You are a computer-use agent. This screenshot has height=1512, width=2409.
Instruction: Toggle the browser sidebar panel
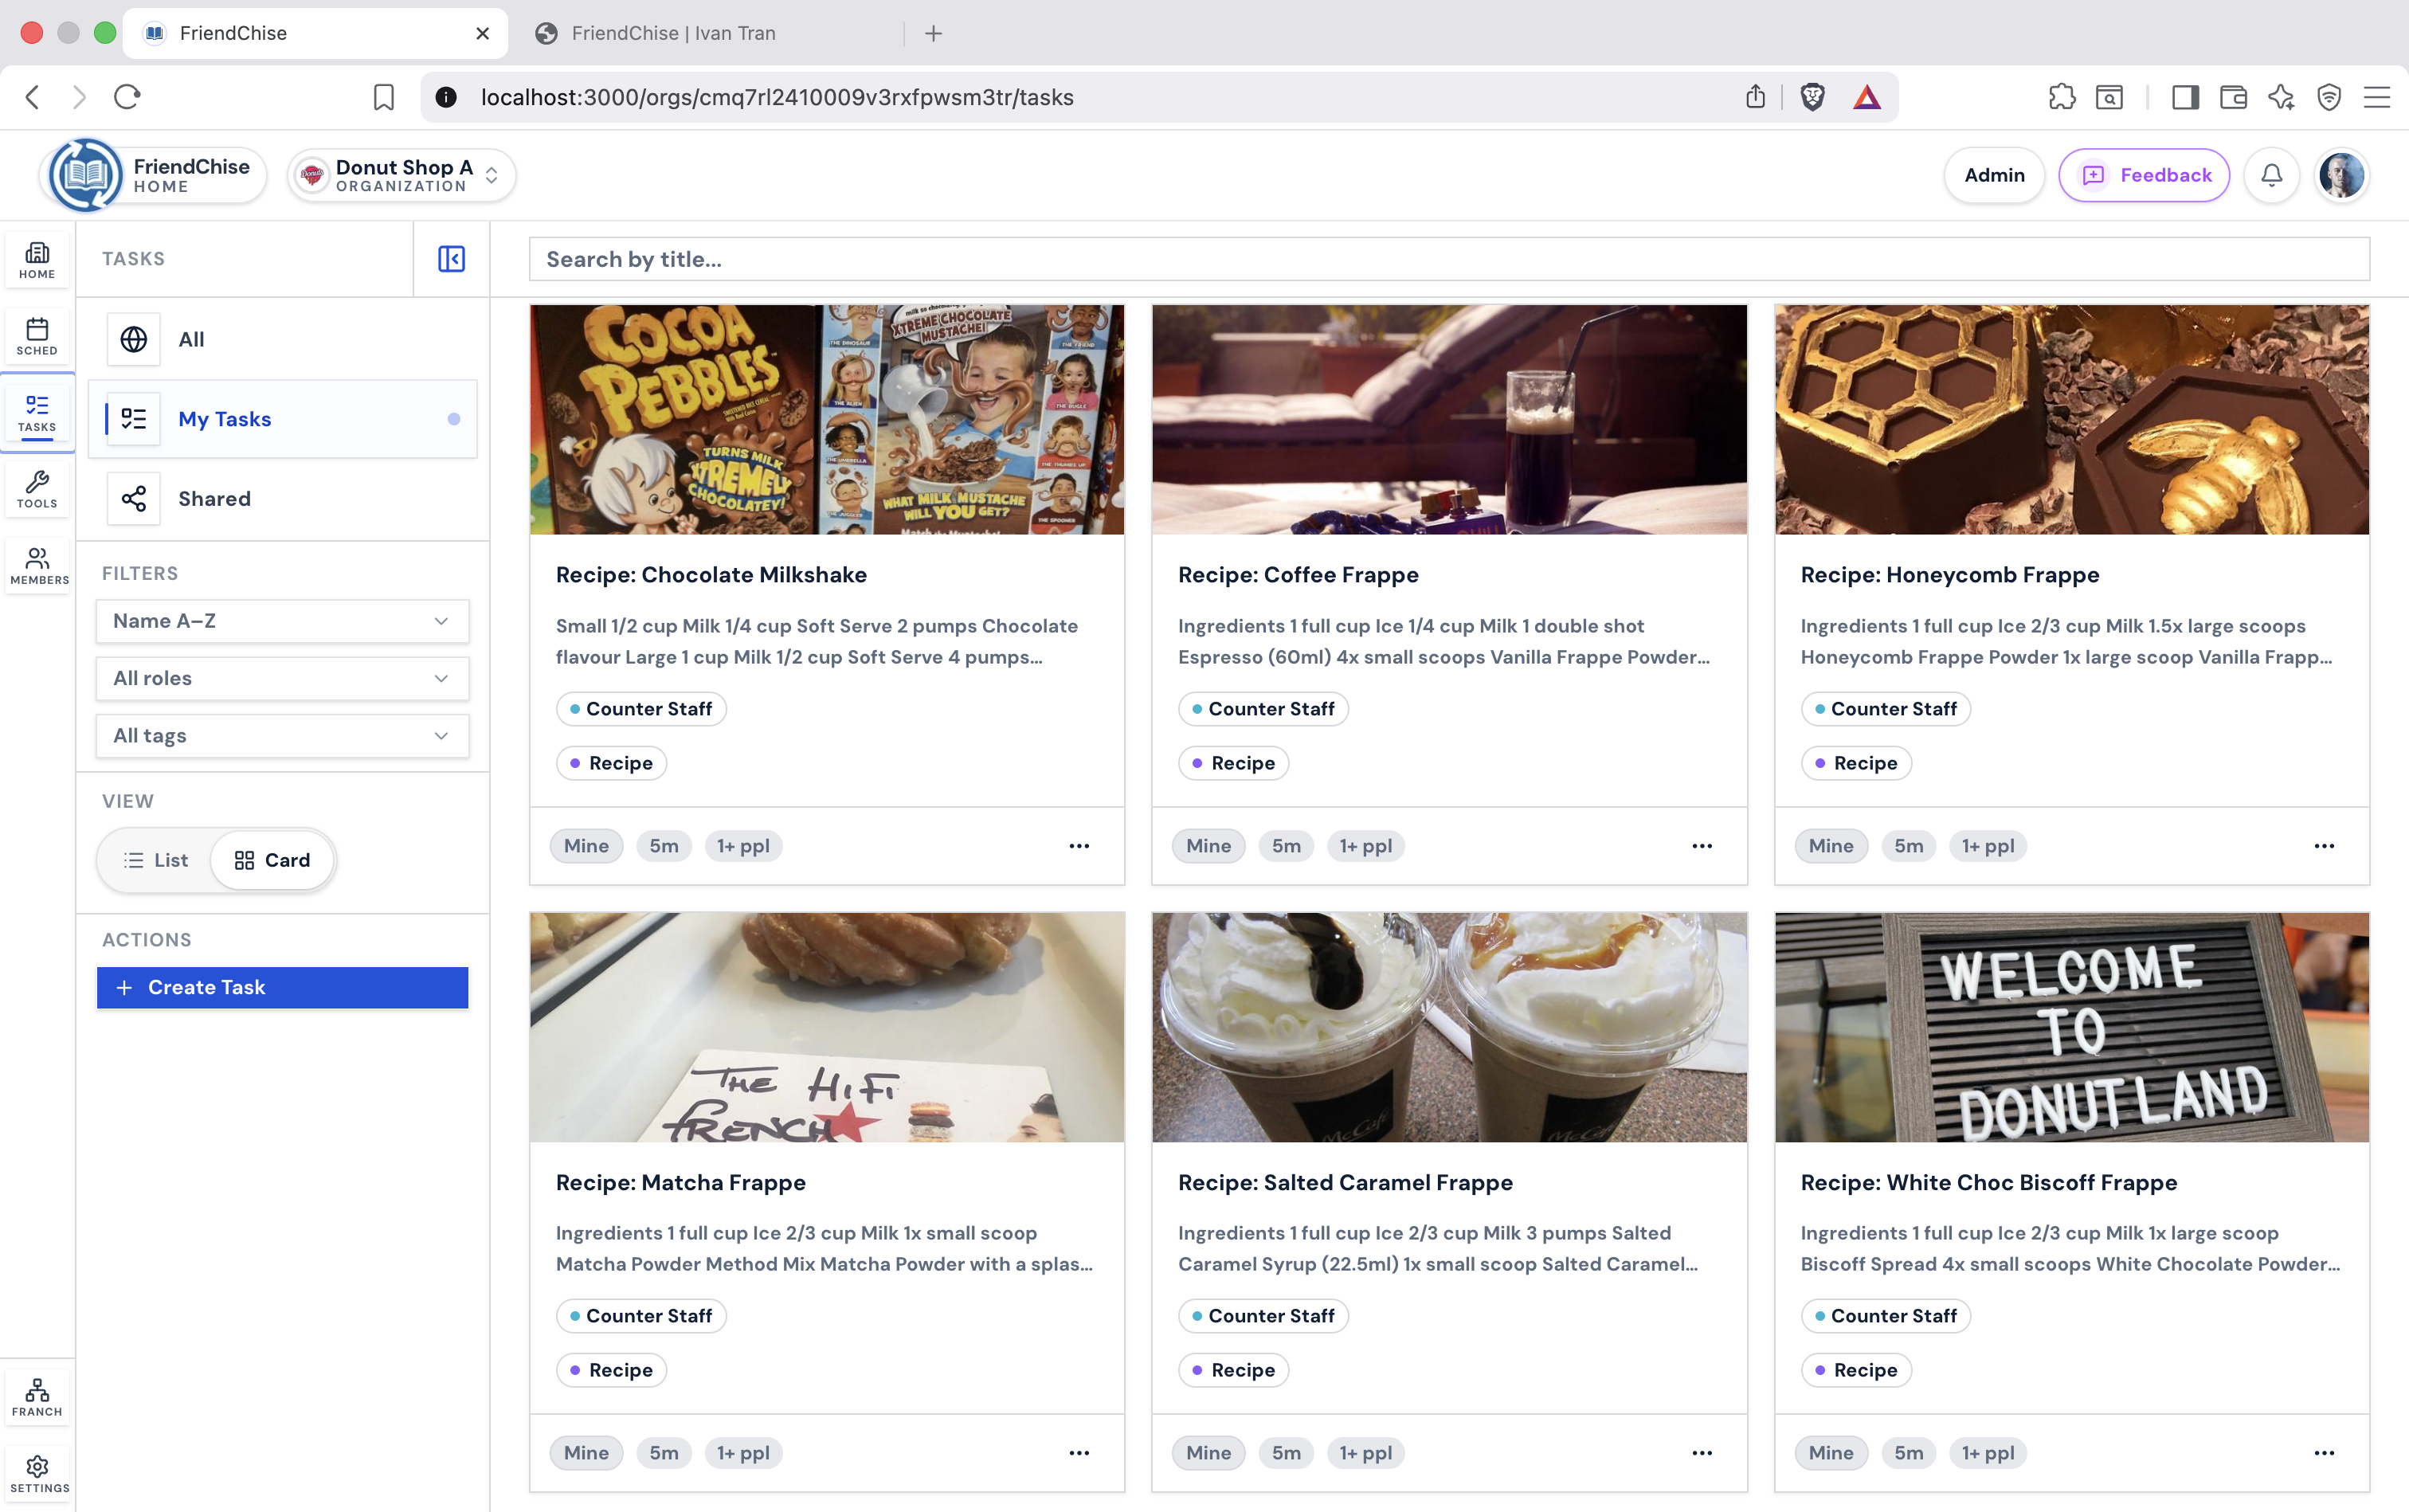2185,97
